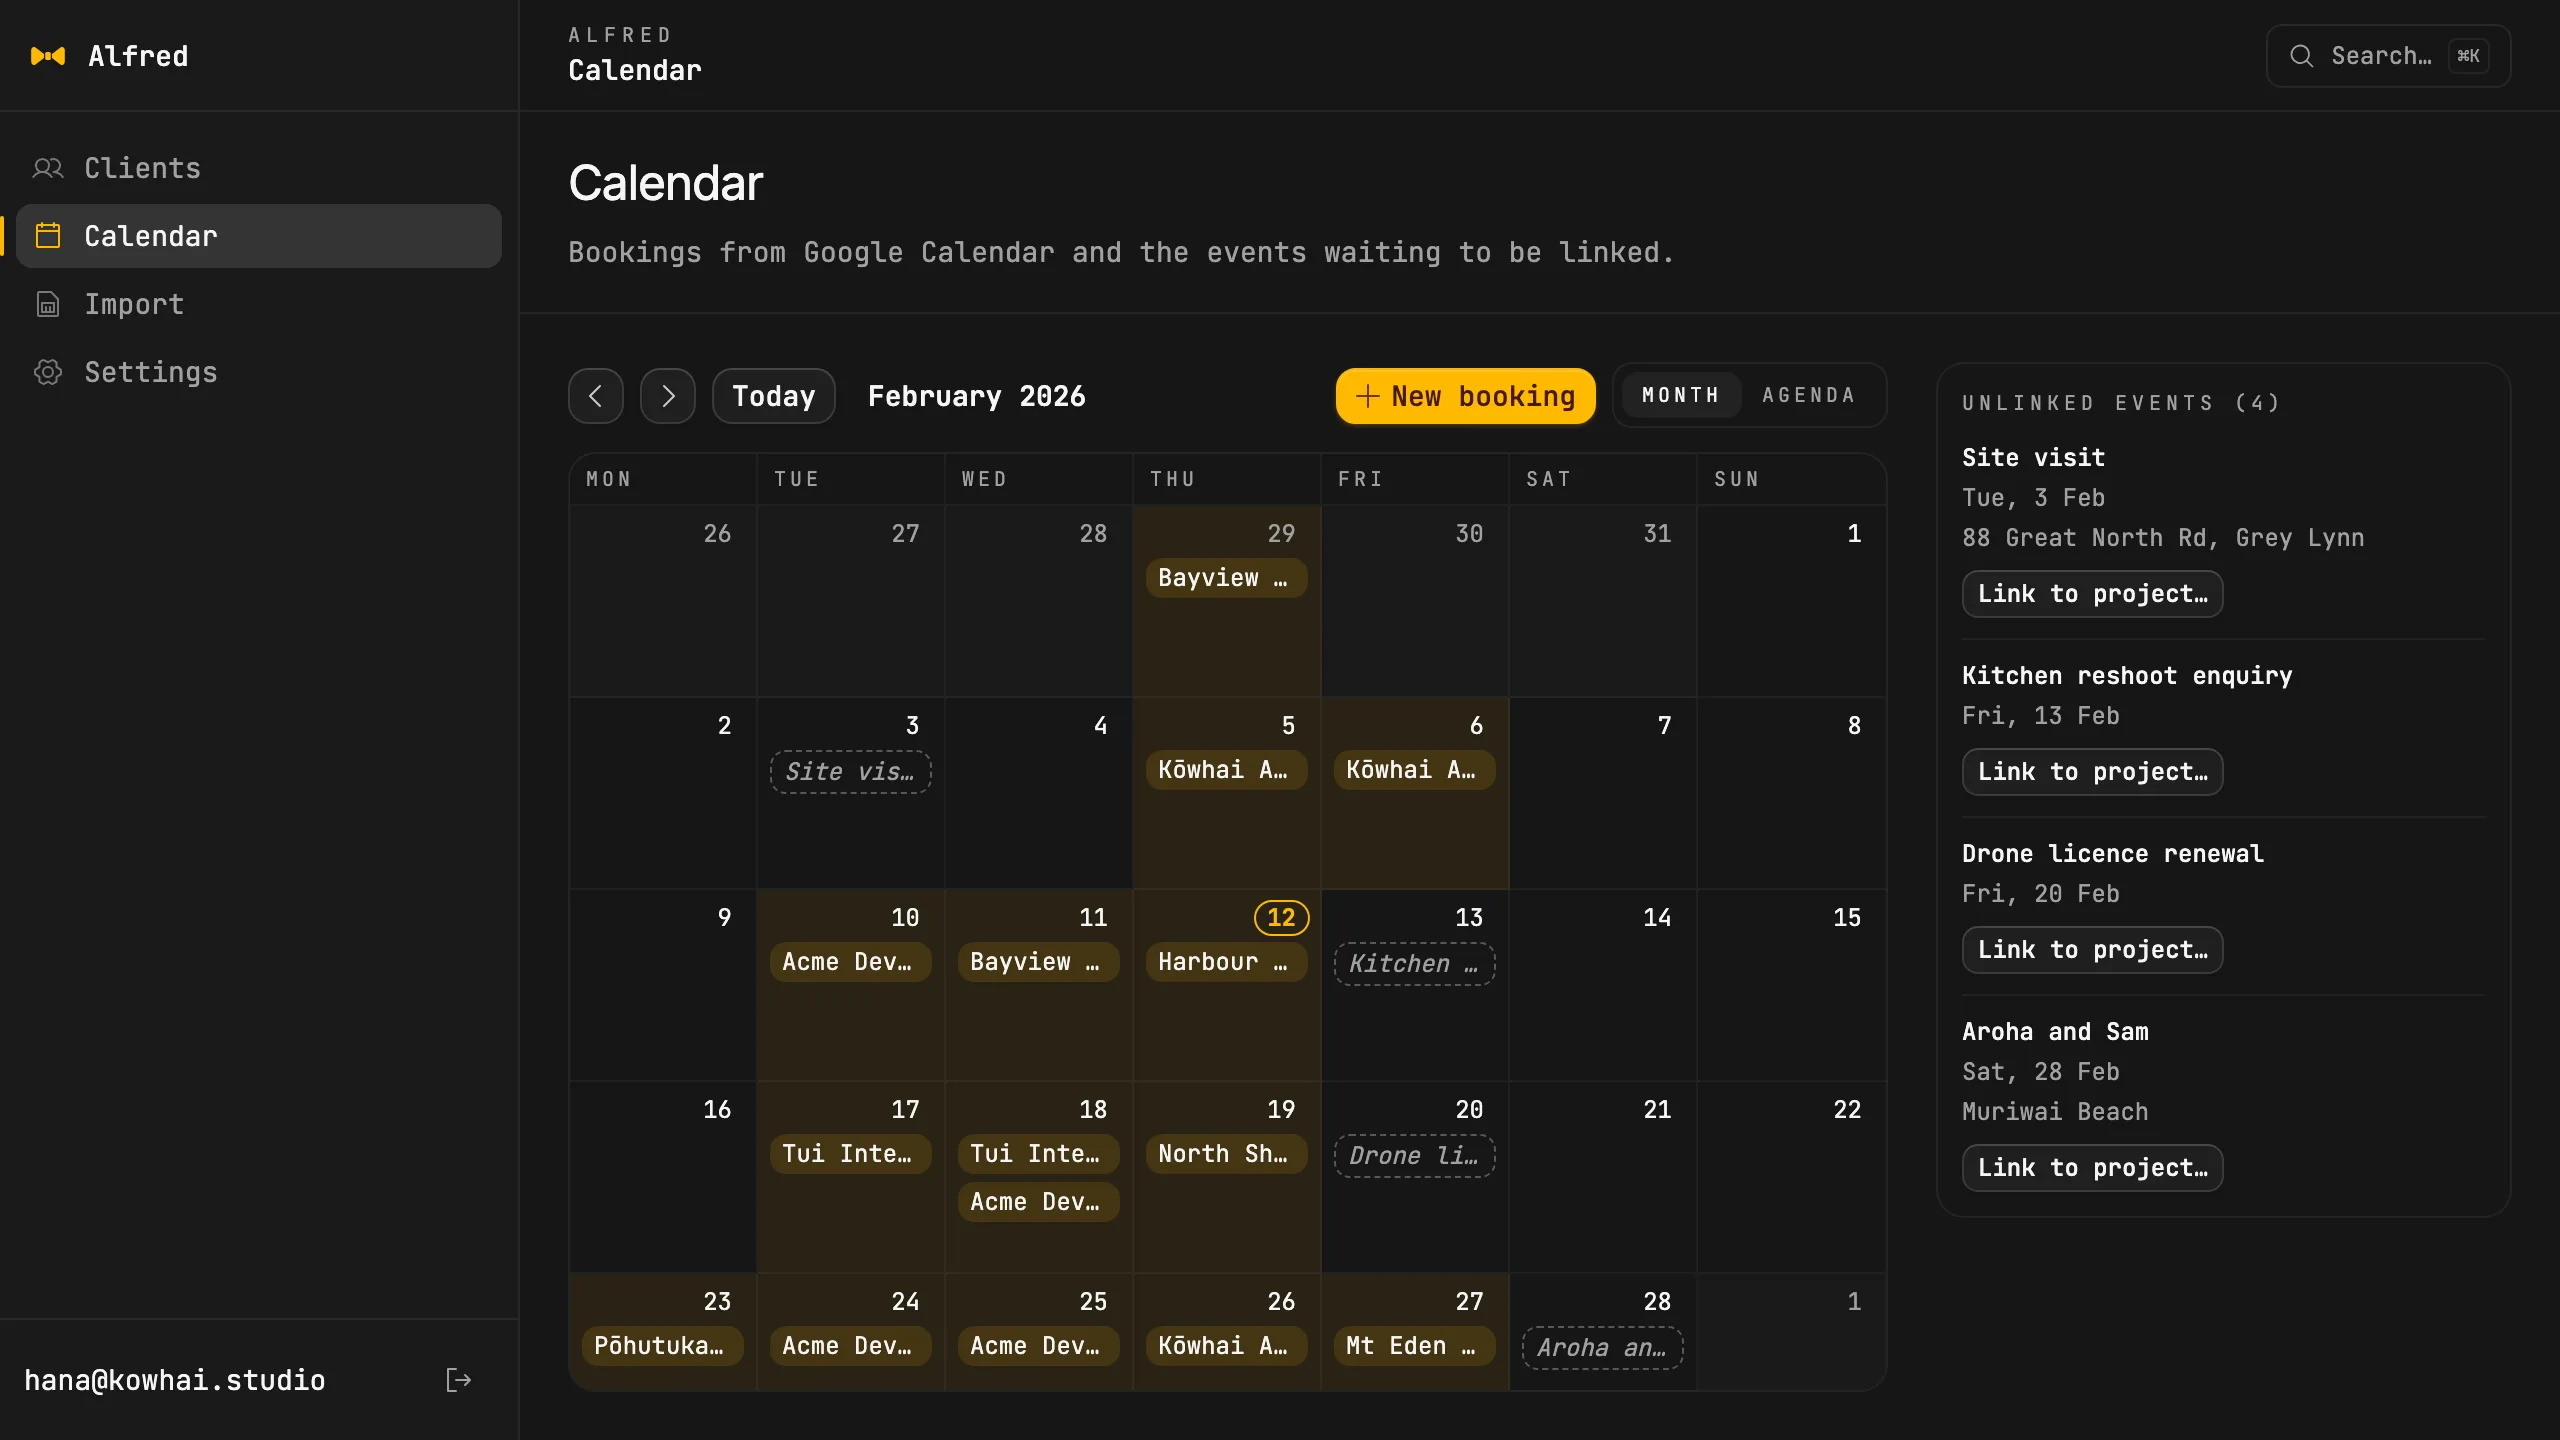Focus the Search field
Viewport: 2560px width, 1440px height.
(2388, 56)
